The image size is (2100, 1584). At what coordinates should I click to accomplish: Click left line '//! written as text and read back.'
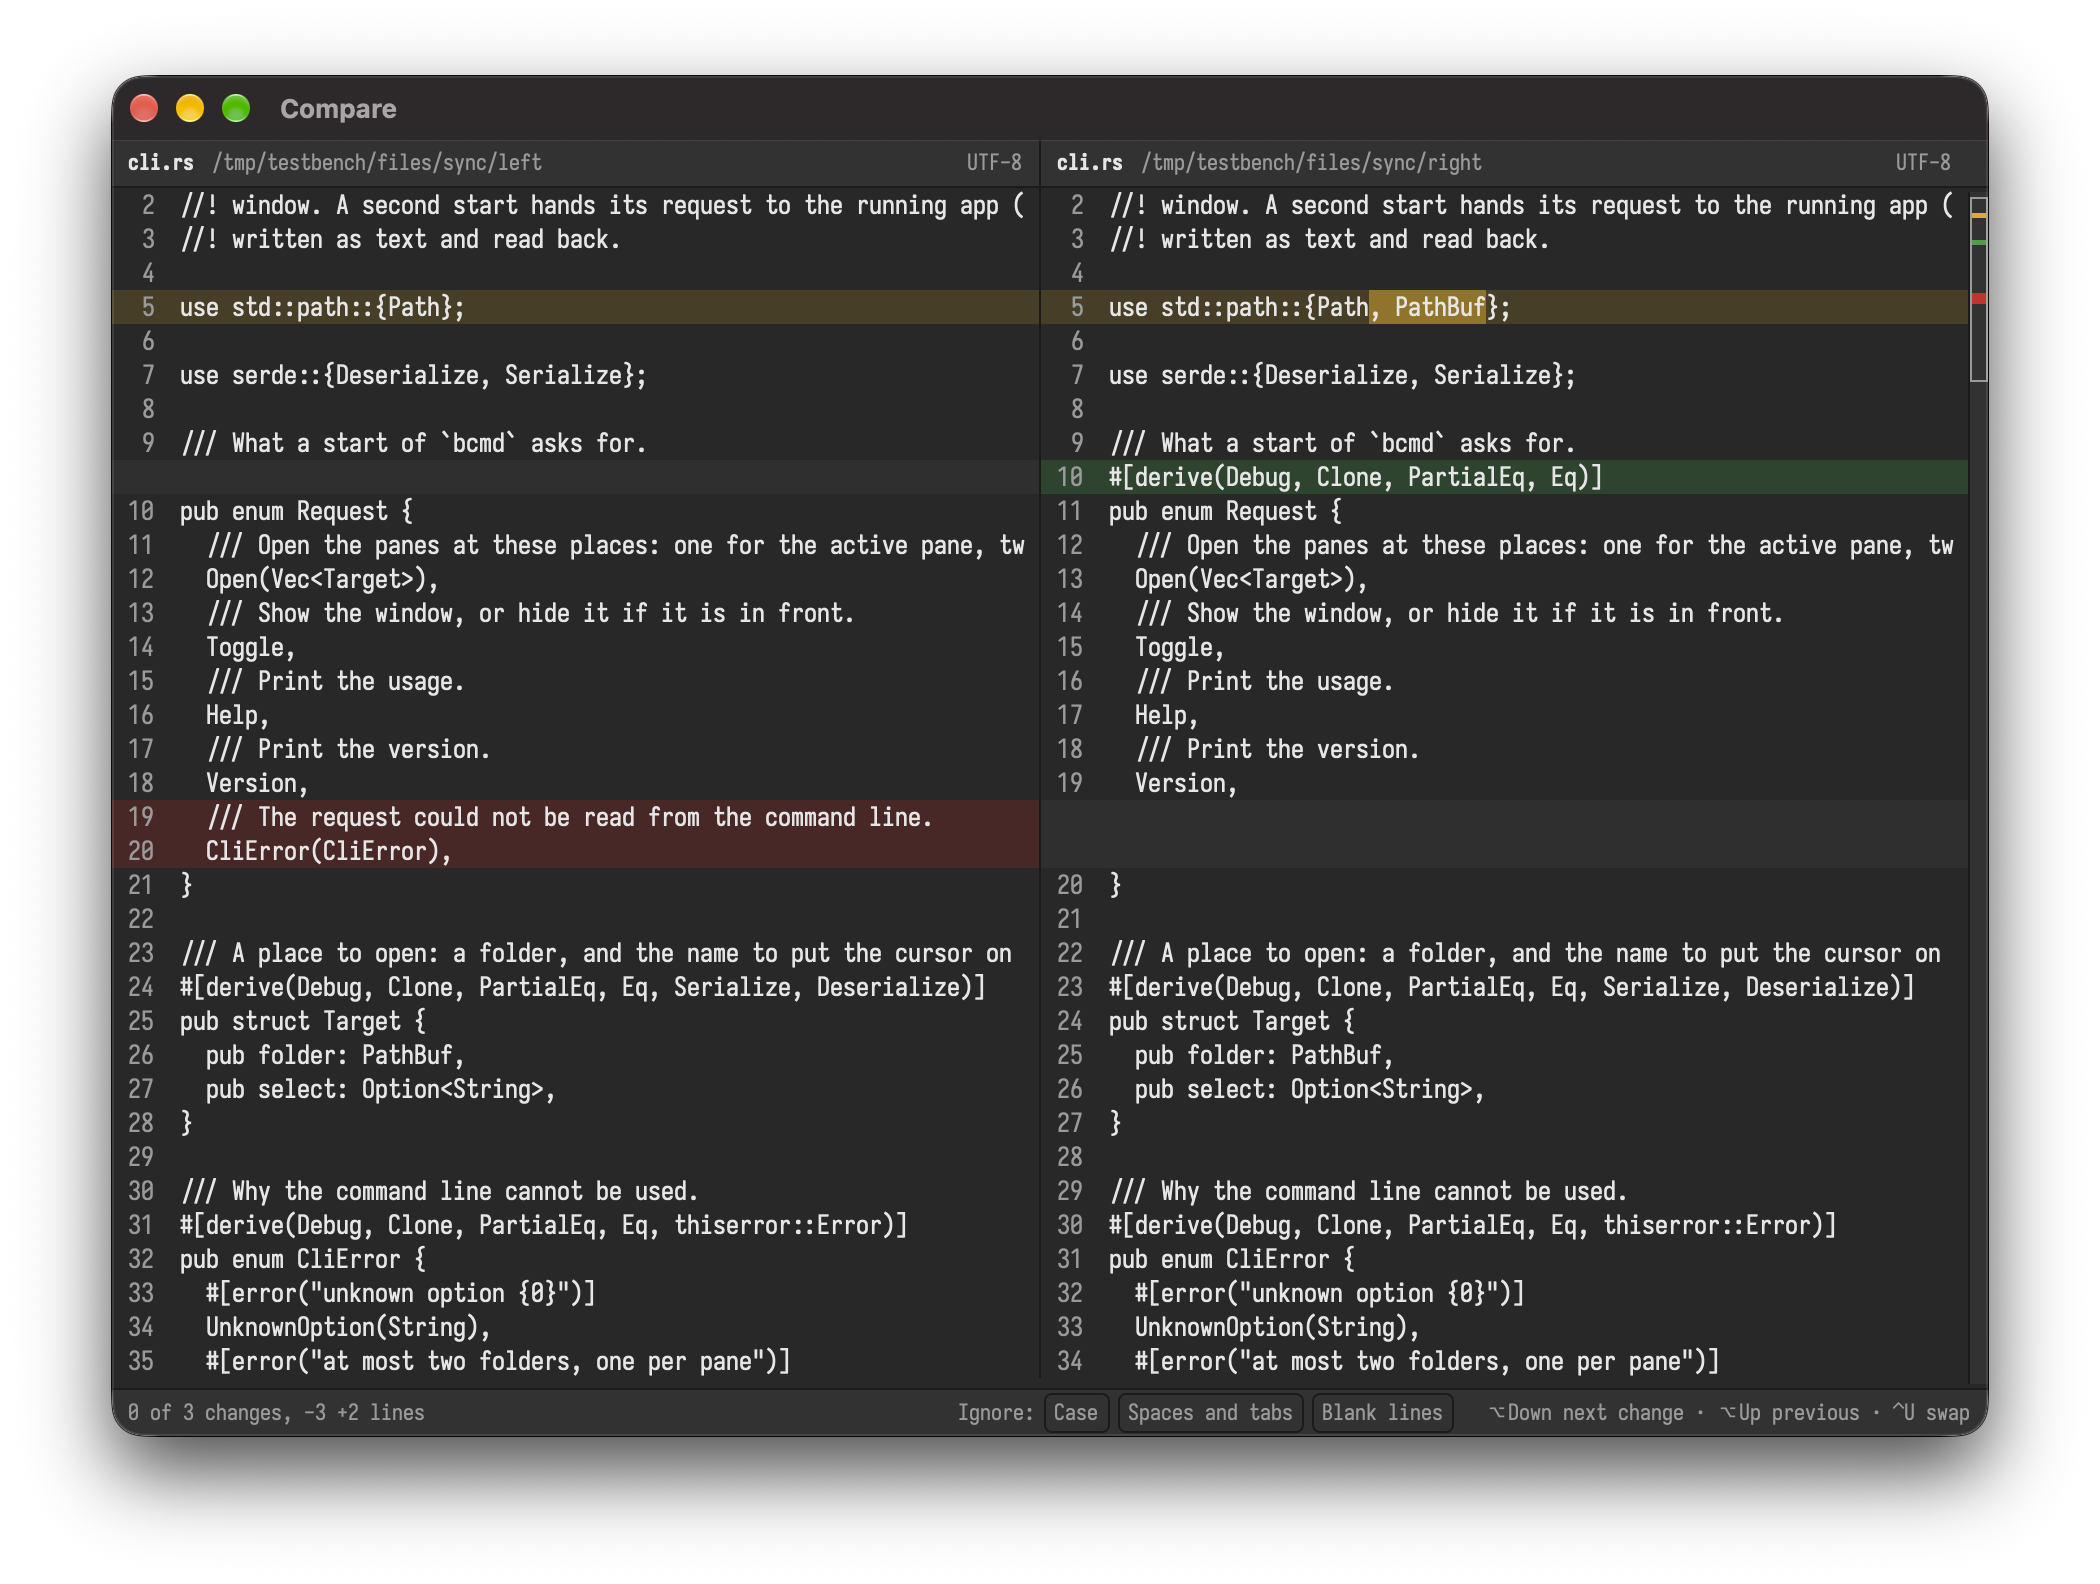coord(400,239)
